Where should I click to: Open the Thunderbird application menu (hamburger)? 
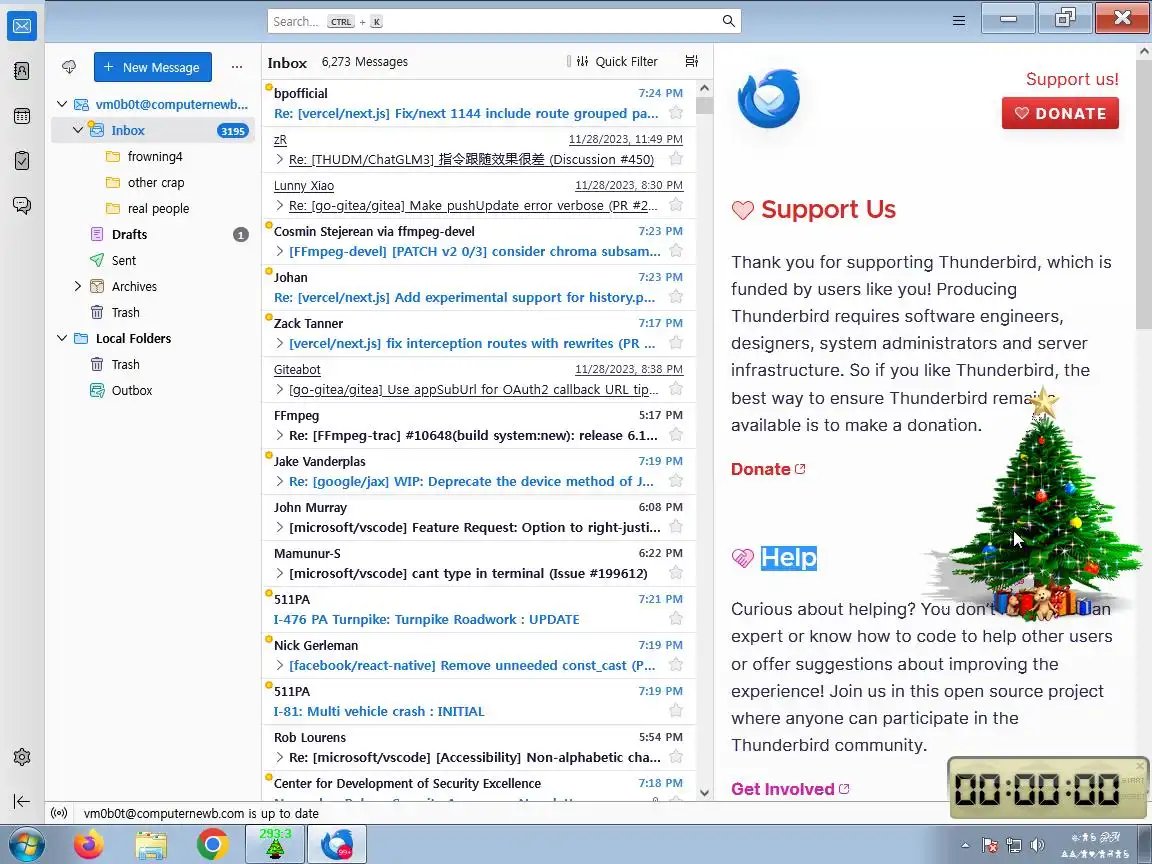(959, 21)
